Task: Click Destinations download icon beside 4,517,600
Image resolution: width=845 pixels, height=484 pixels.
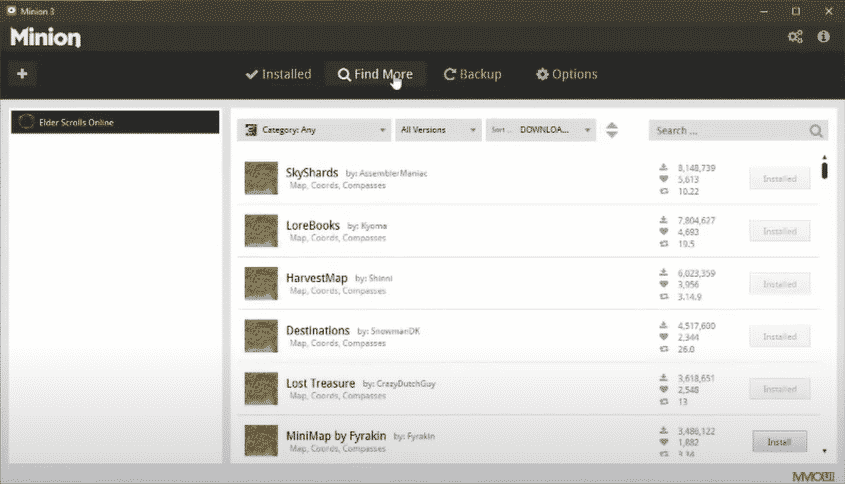Action: 663,325
